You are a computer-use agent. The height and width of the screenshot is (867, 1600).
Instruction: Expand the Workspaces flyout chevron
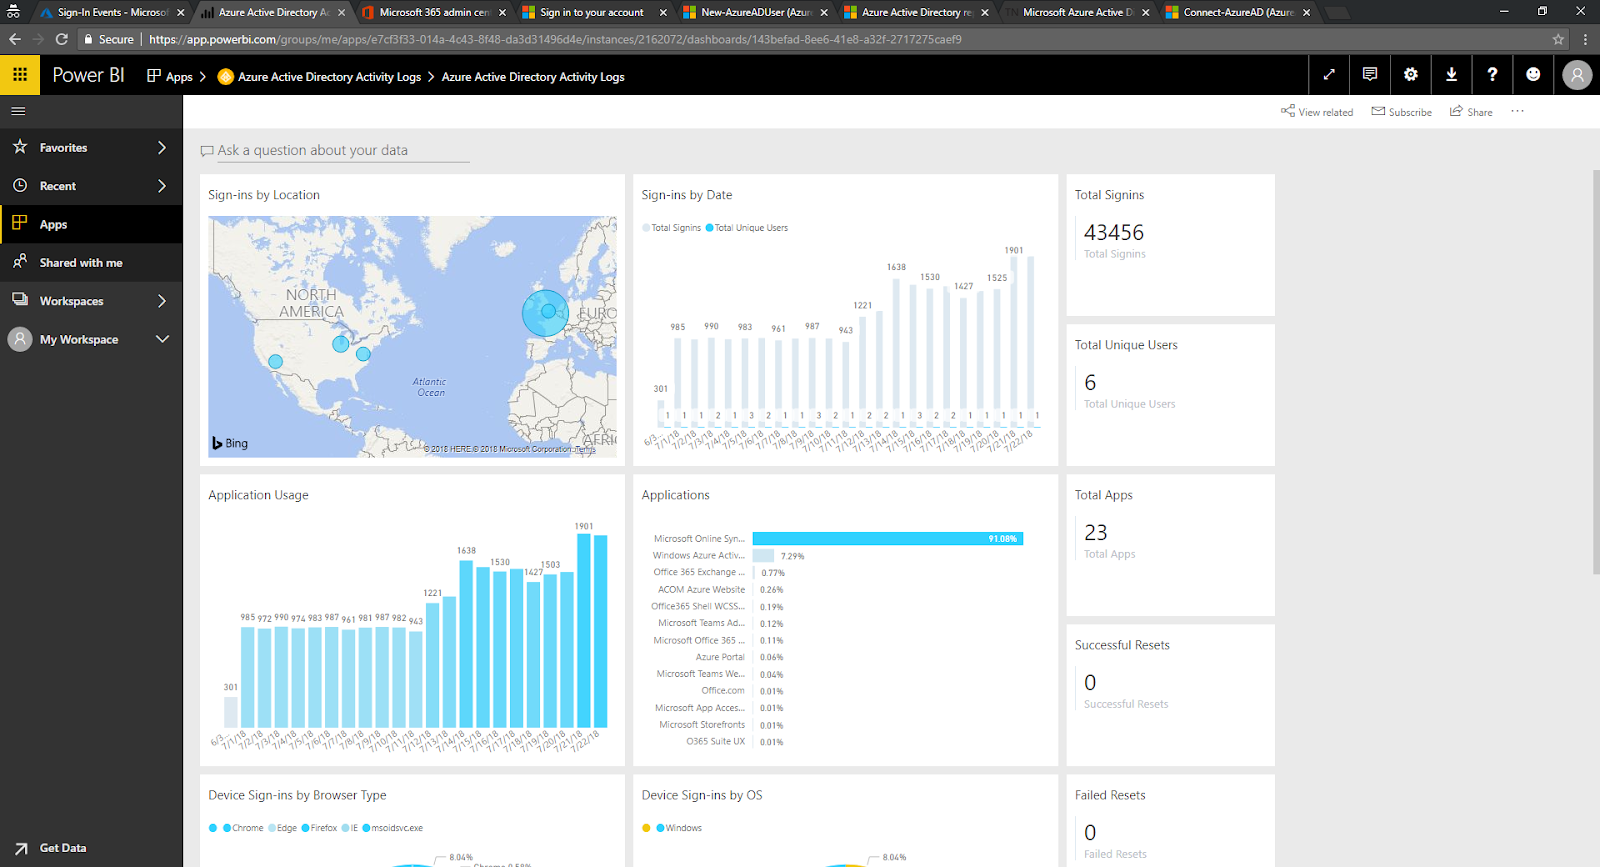click(162, 301)
